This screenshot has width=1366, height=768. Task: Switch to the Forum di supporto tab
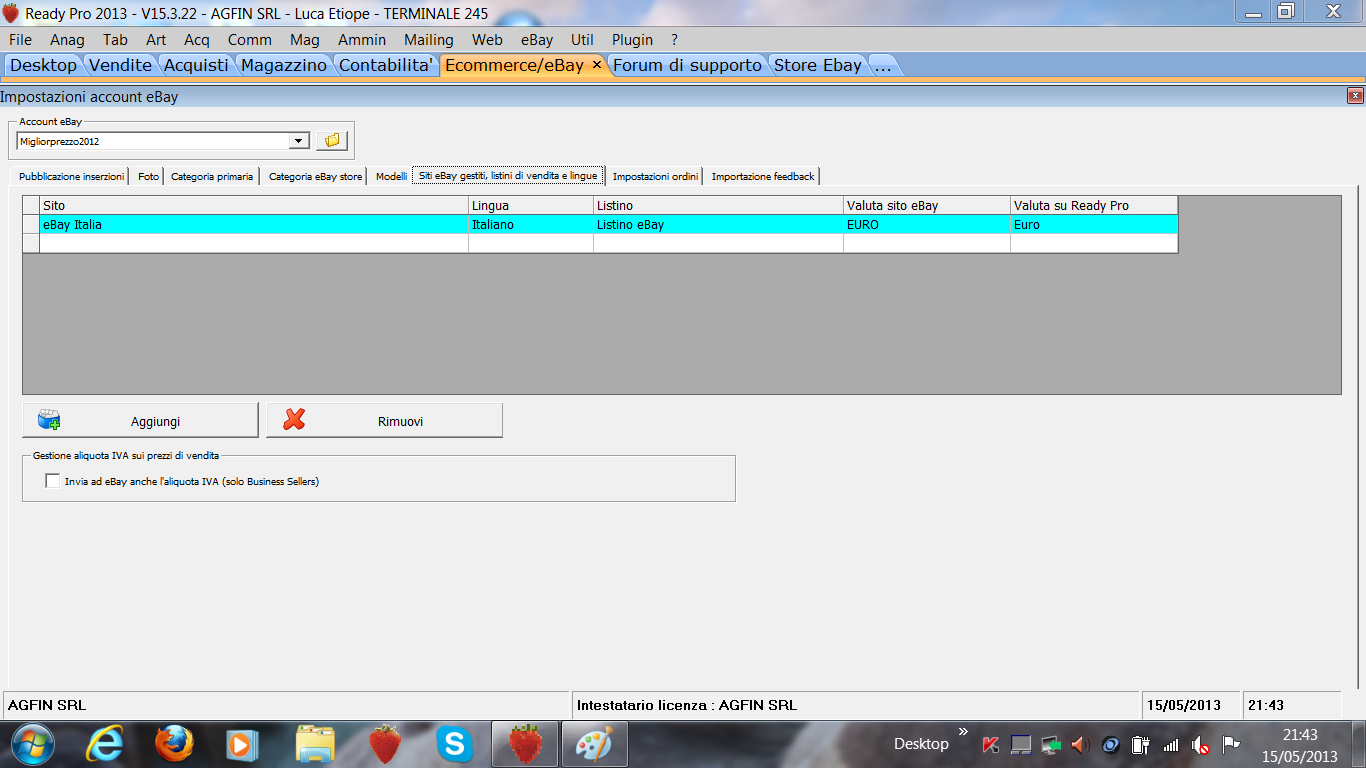688,65
